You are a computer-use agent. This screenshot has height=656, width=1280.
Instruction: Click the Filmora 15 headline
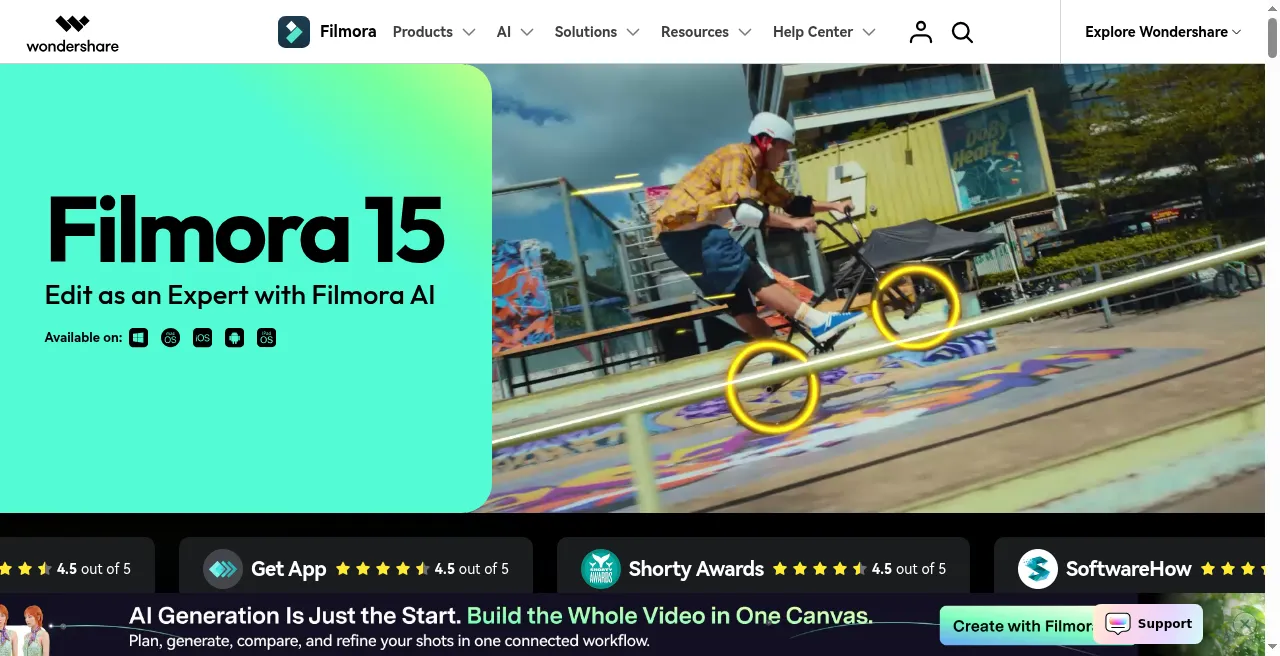[246, 231]
